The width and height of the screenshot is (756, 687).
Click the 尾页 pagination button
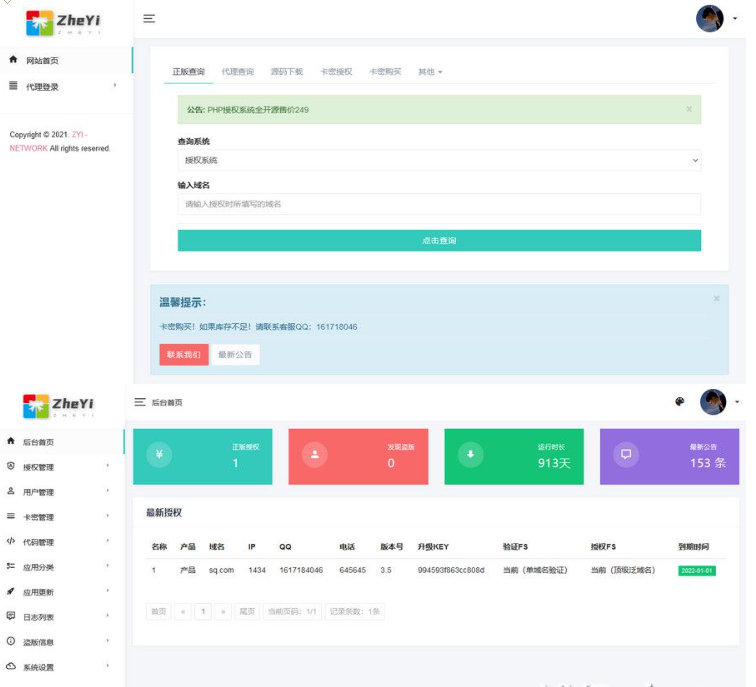click(247, 611)
